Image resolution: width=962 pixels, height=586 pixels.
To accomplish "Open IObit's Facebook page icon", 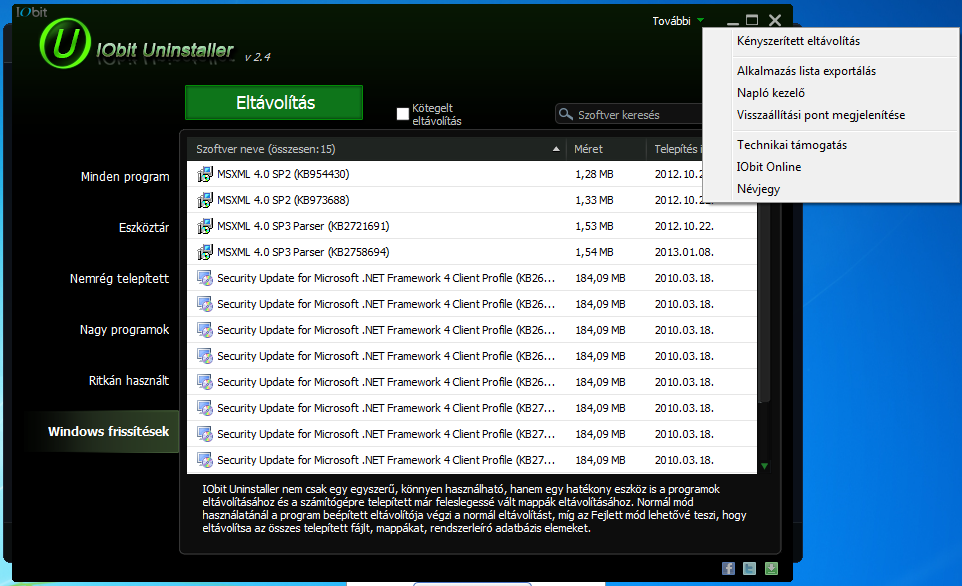I will pos(728,568).
